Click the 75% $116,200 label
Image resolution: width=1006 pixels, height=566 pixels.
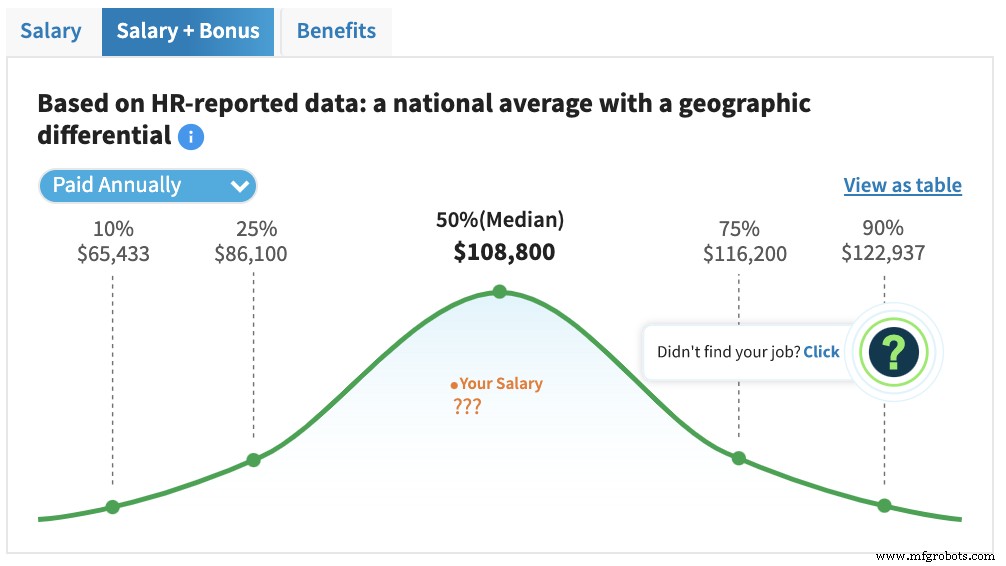point(744,242)
